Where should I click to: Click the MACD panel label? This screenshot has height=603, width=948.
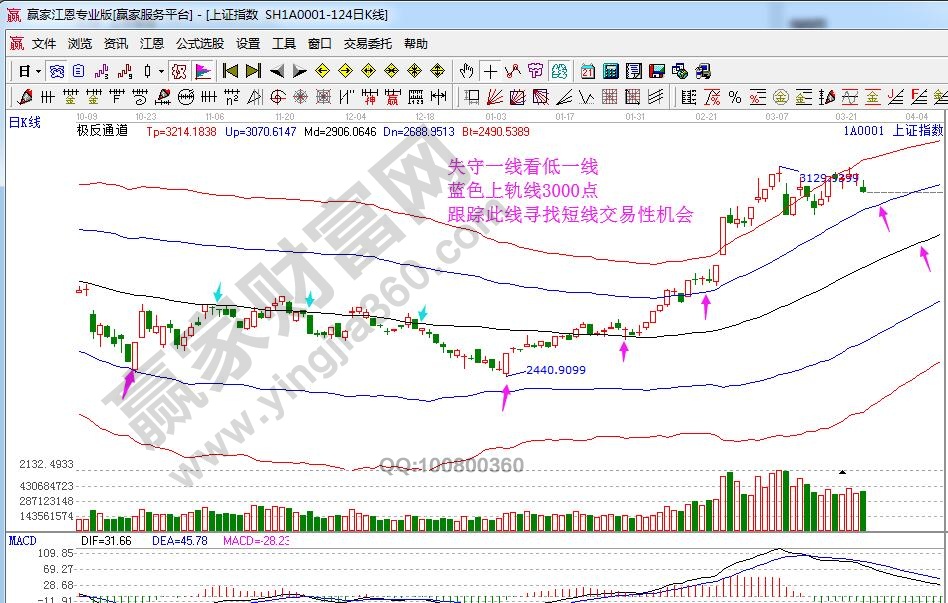click(x=22, y=540)
